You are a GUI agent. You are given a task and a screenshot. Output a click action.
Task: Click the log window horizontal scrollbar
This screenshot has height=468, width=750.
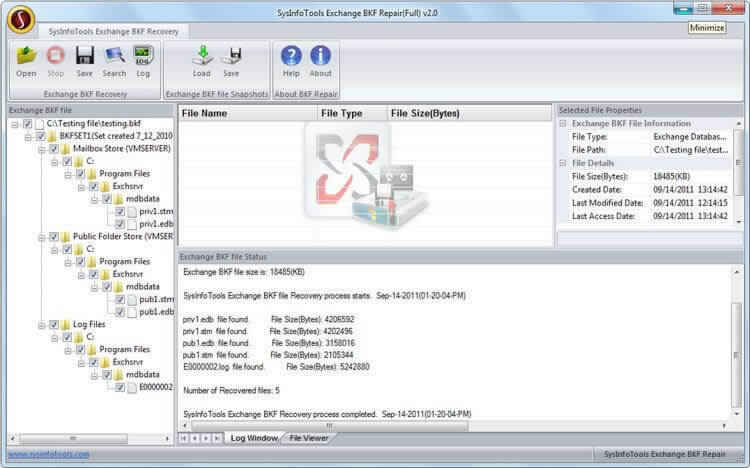pos(455,425)
